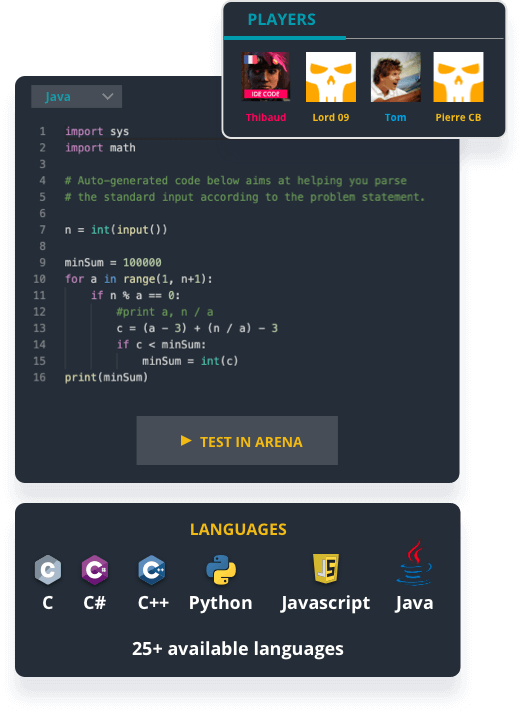Click the Java coffee cup logo
Image resolution: width=524 pixels, height=712 pixels.
point(414,562)
